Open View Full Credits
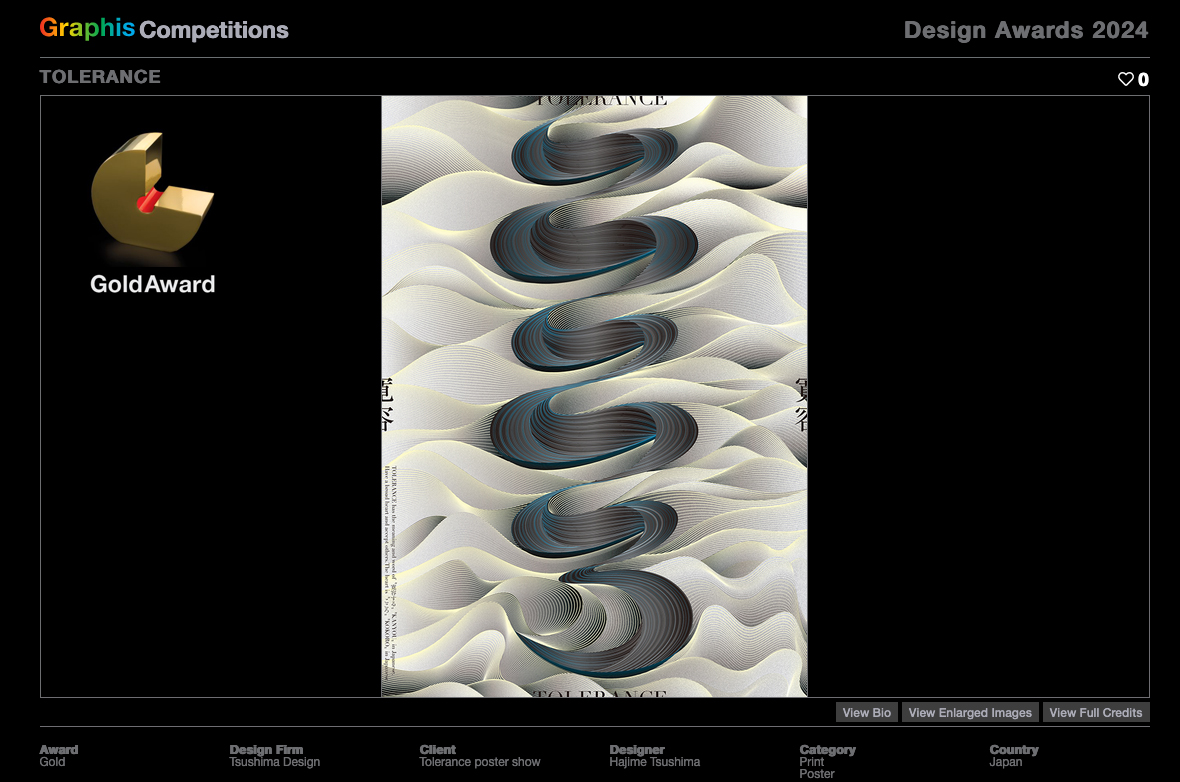The width and height of the screenshot is (1180, 782). tap(1096, 712)
